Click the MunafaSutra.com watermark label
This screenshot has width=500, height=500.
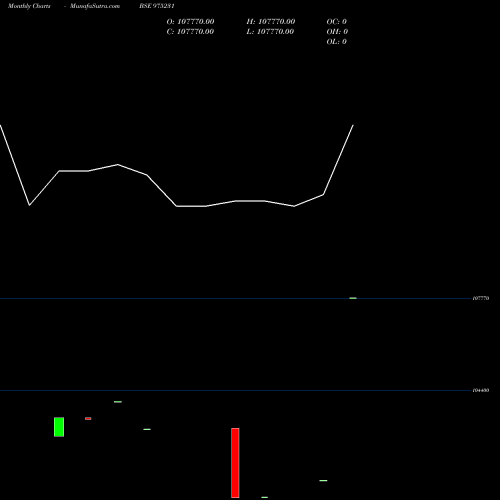click(x=95, y=6)
